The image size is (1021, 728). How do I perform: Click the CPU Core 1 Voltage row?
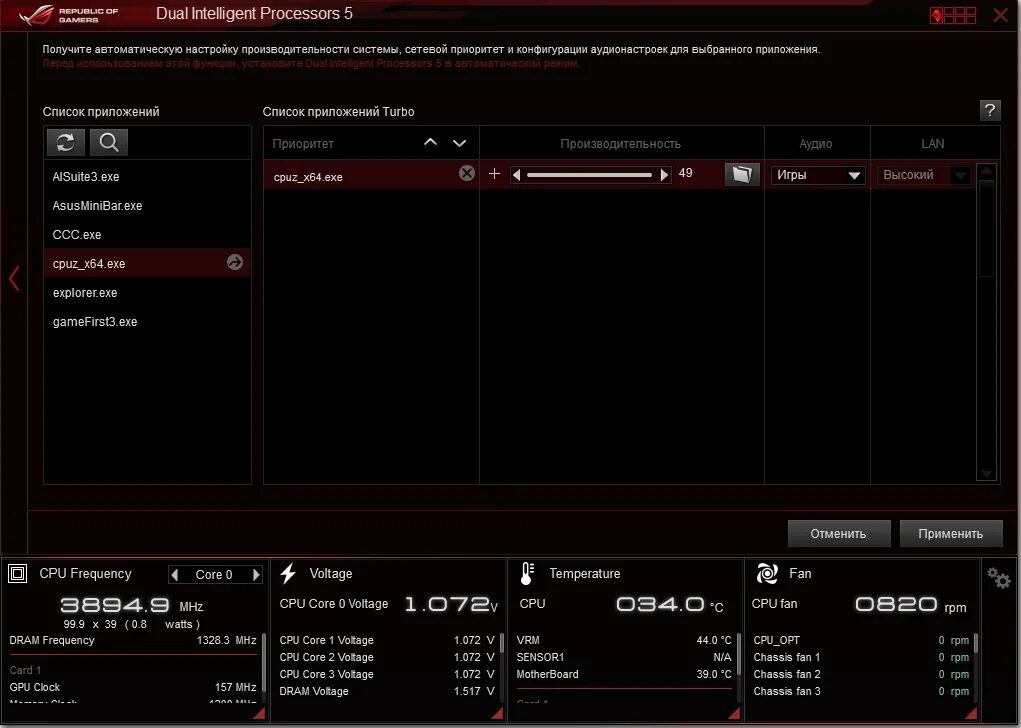click(387, 640)
